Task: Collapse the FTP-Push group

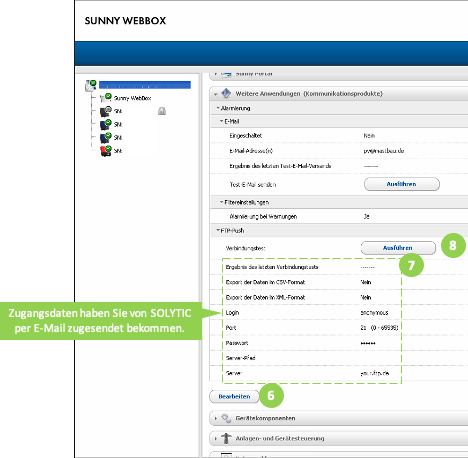Action: point(218,230)
